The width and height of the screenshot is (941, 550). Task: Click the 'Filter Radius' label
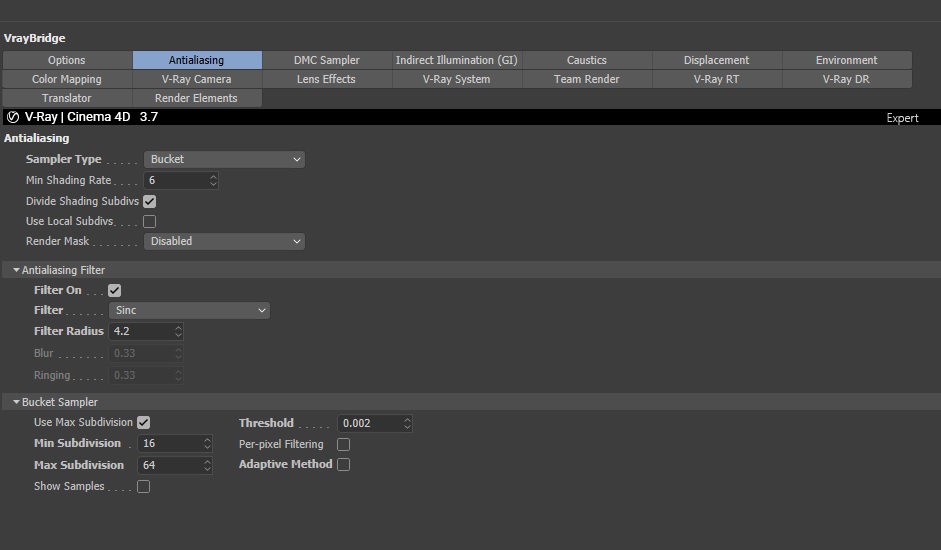click(69, 331)
